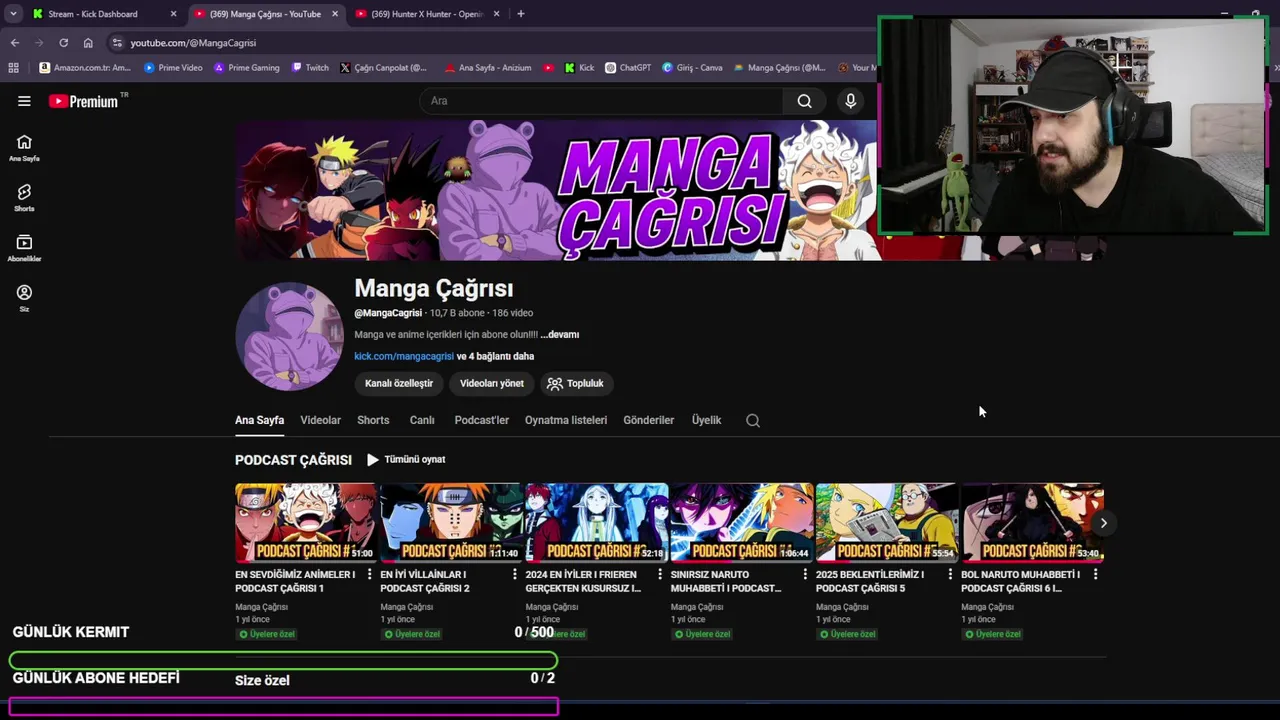
Task: Open options menu for SINIRSIZ NARUTO MUHABBETİ video
Action: pos(805,575)
